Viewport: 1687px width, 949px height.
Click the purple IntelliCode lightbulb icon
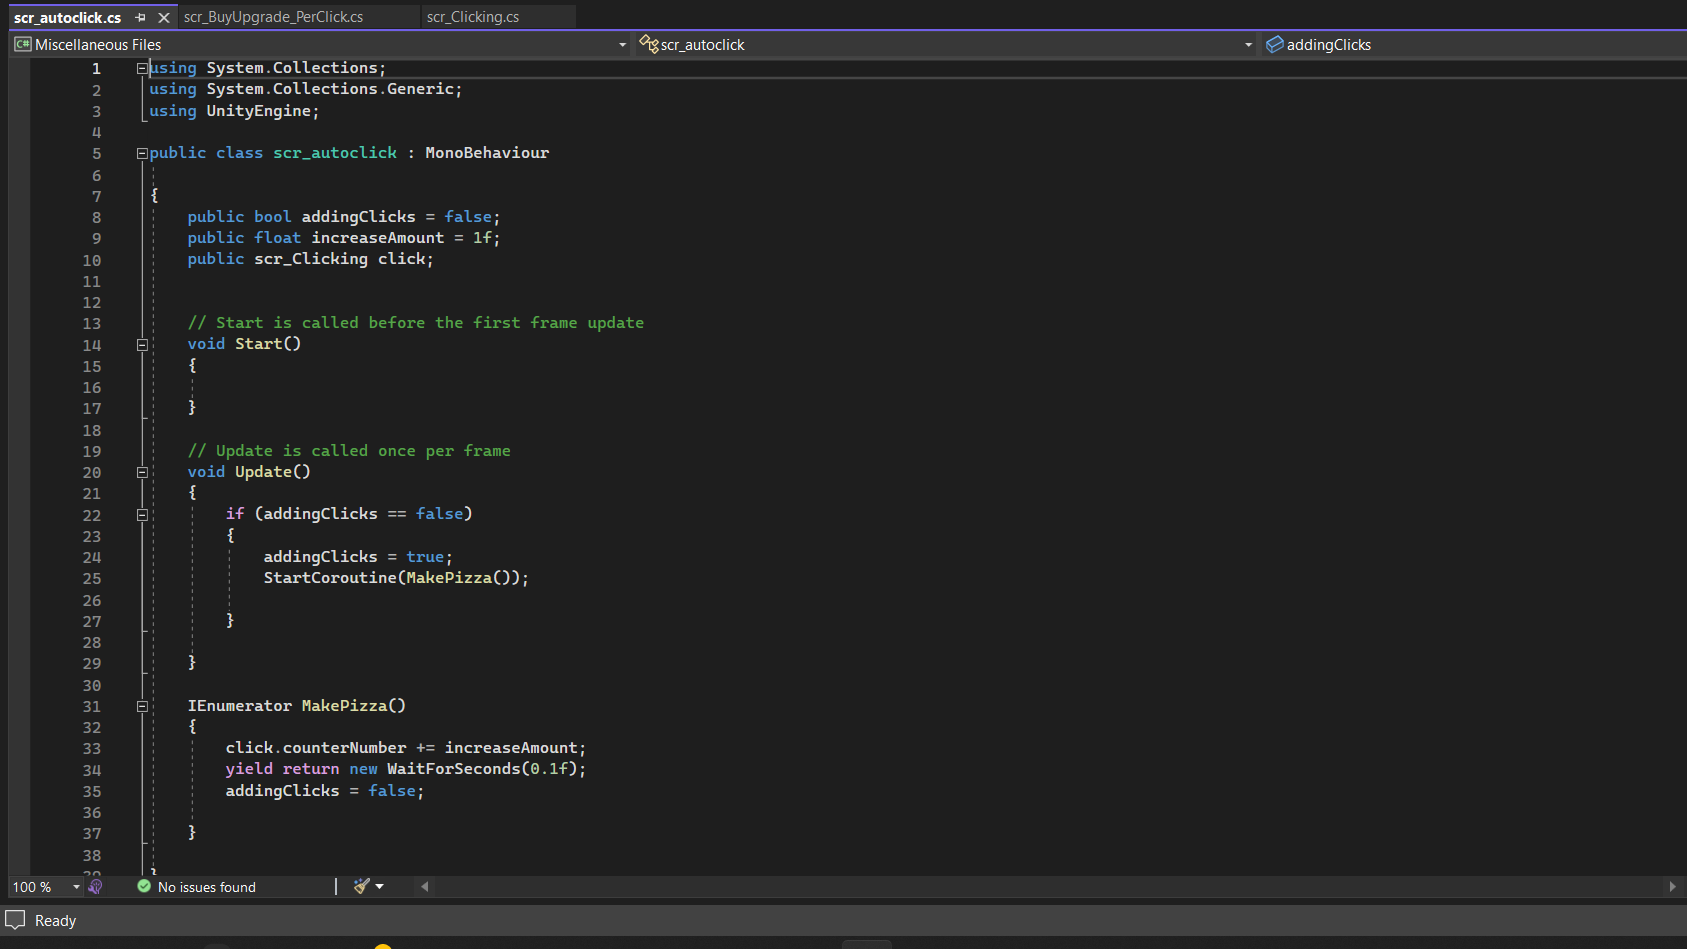coord(95,887)
